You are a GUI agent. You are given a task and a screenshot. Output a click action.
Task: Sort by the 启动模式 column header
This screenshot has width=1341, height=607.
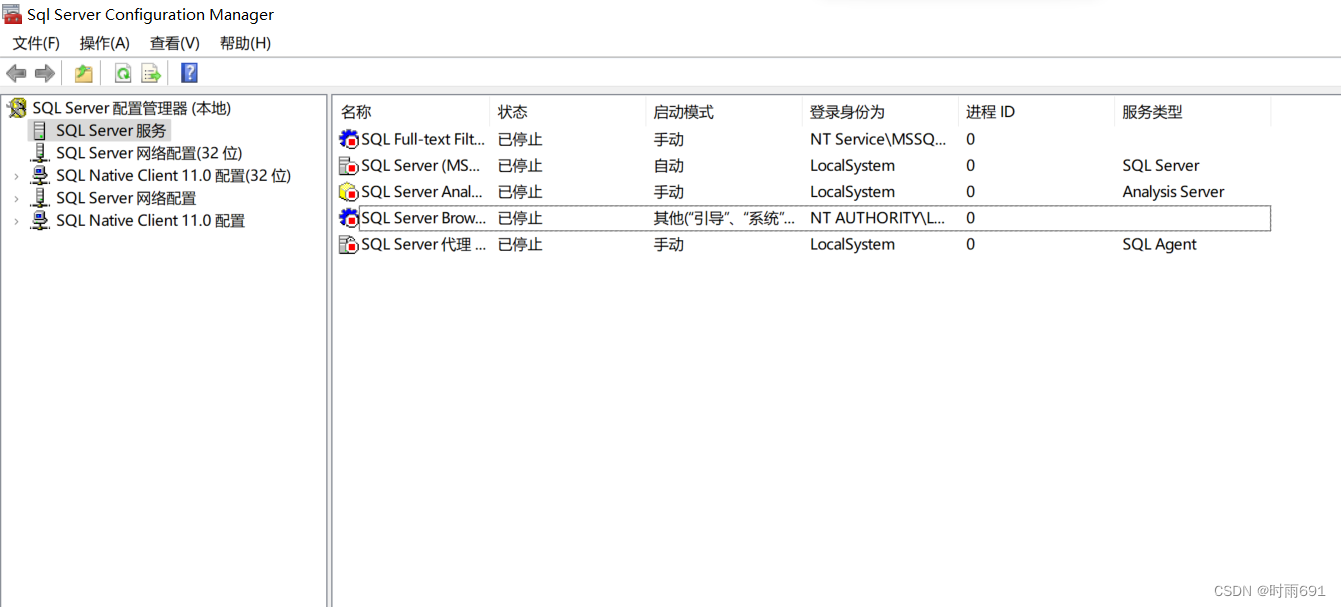point(724,112)
